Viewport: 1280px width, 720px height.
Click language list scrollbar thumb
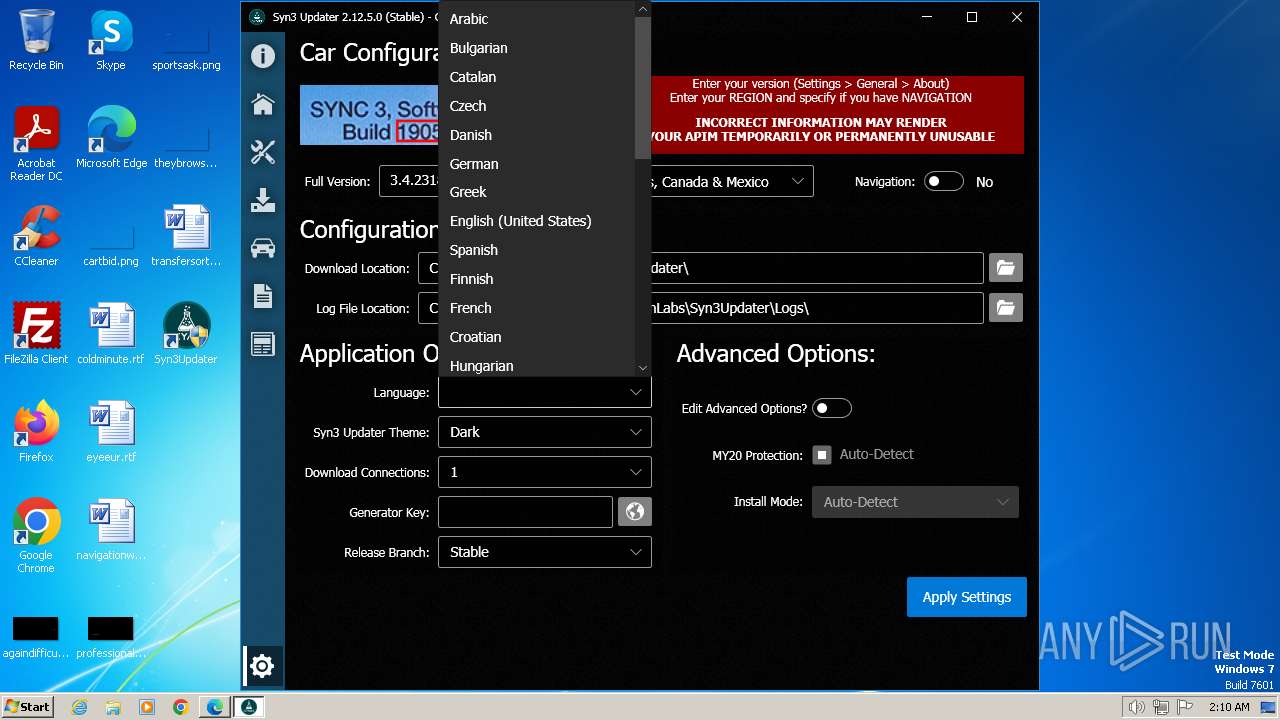click(643, 88)
